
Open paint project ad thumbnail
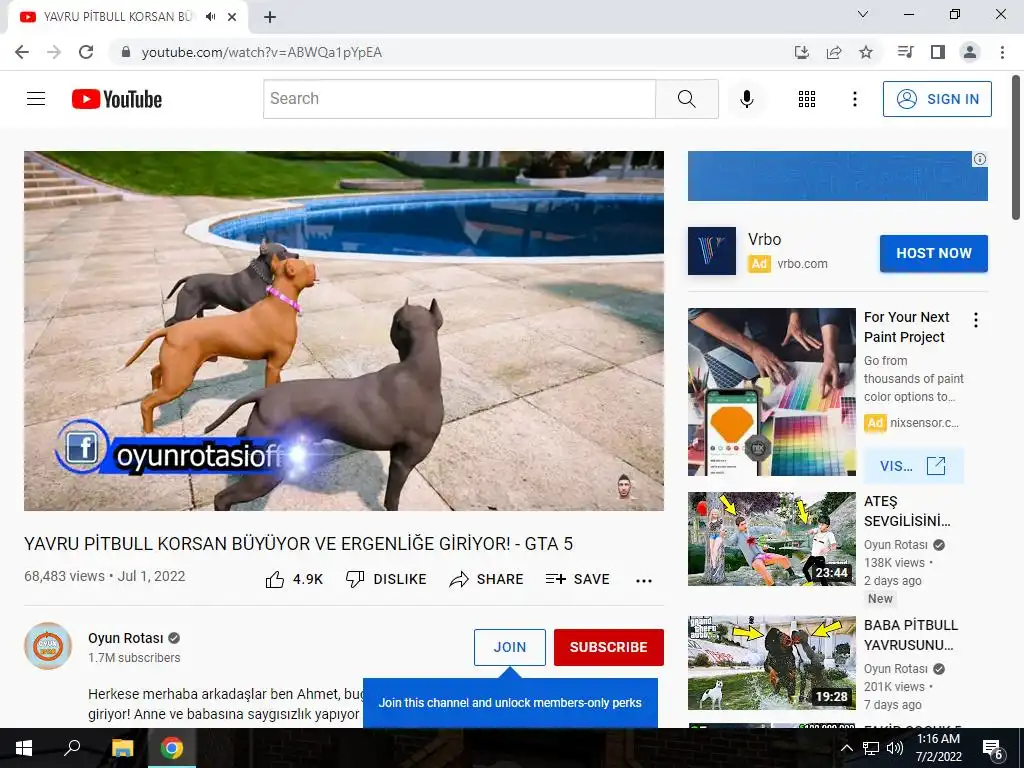tap(771, 392)
